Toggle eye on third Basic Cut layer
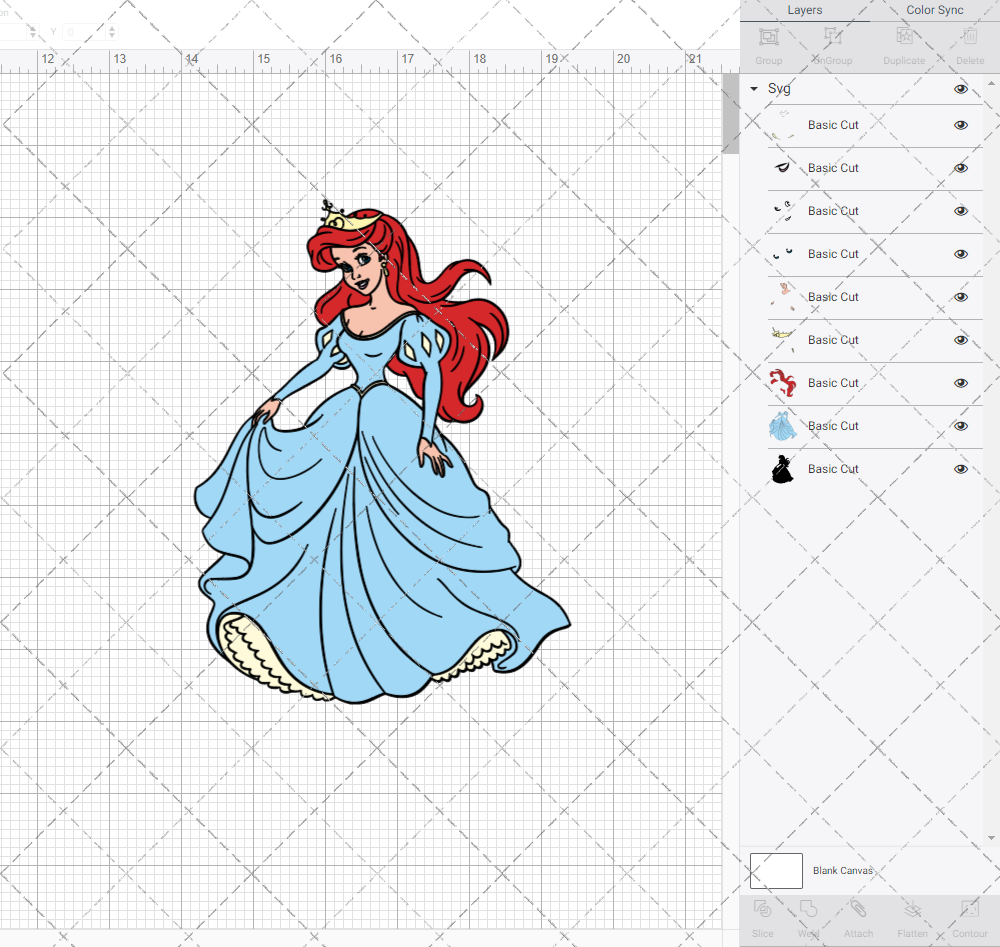Viewport: 1000px width, 947px height. [x=961, y=211]
